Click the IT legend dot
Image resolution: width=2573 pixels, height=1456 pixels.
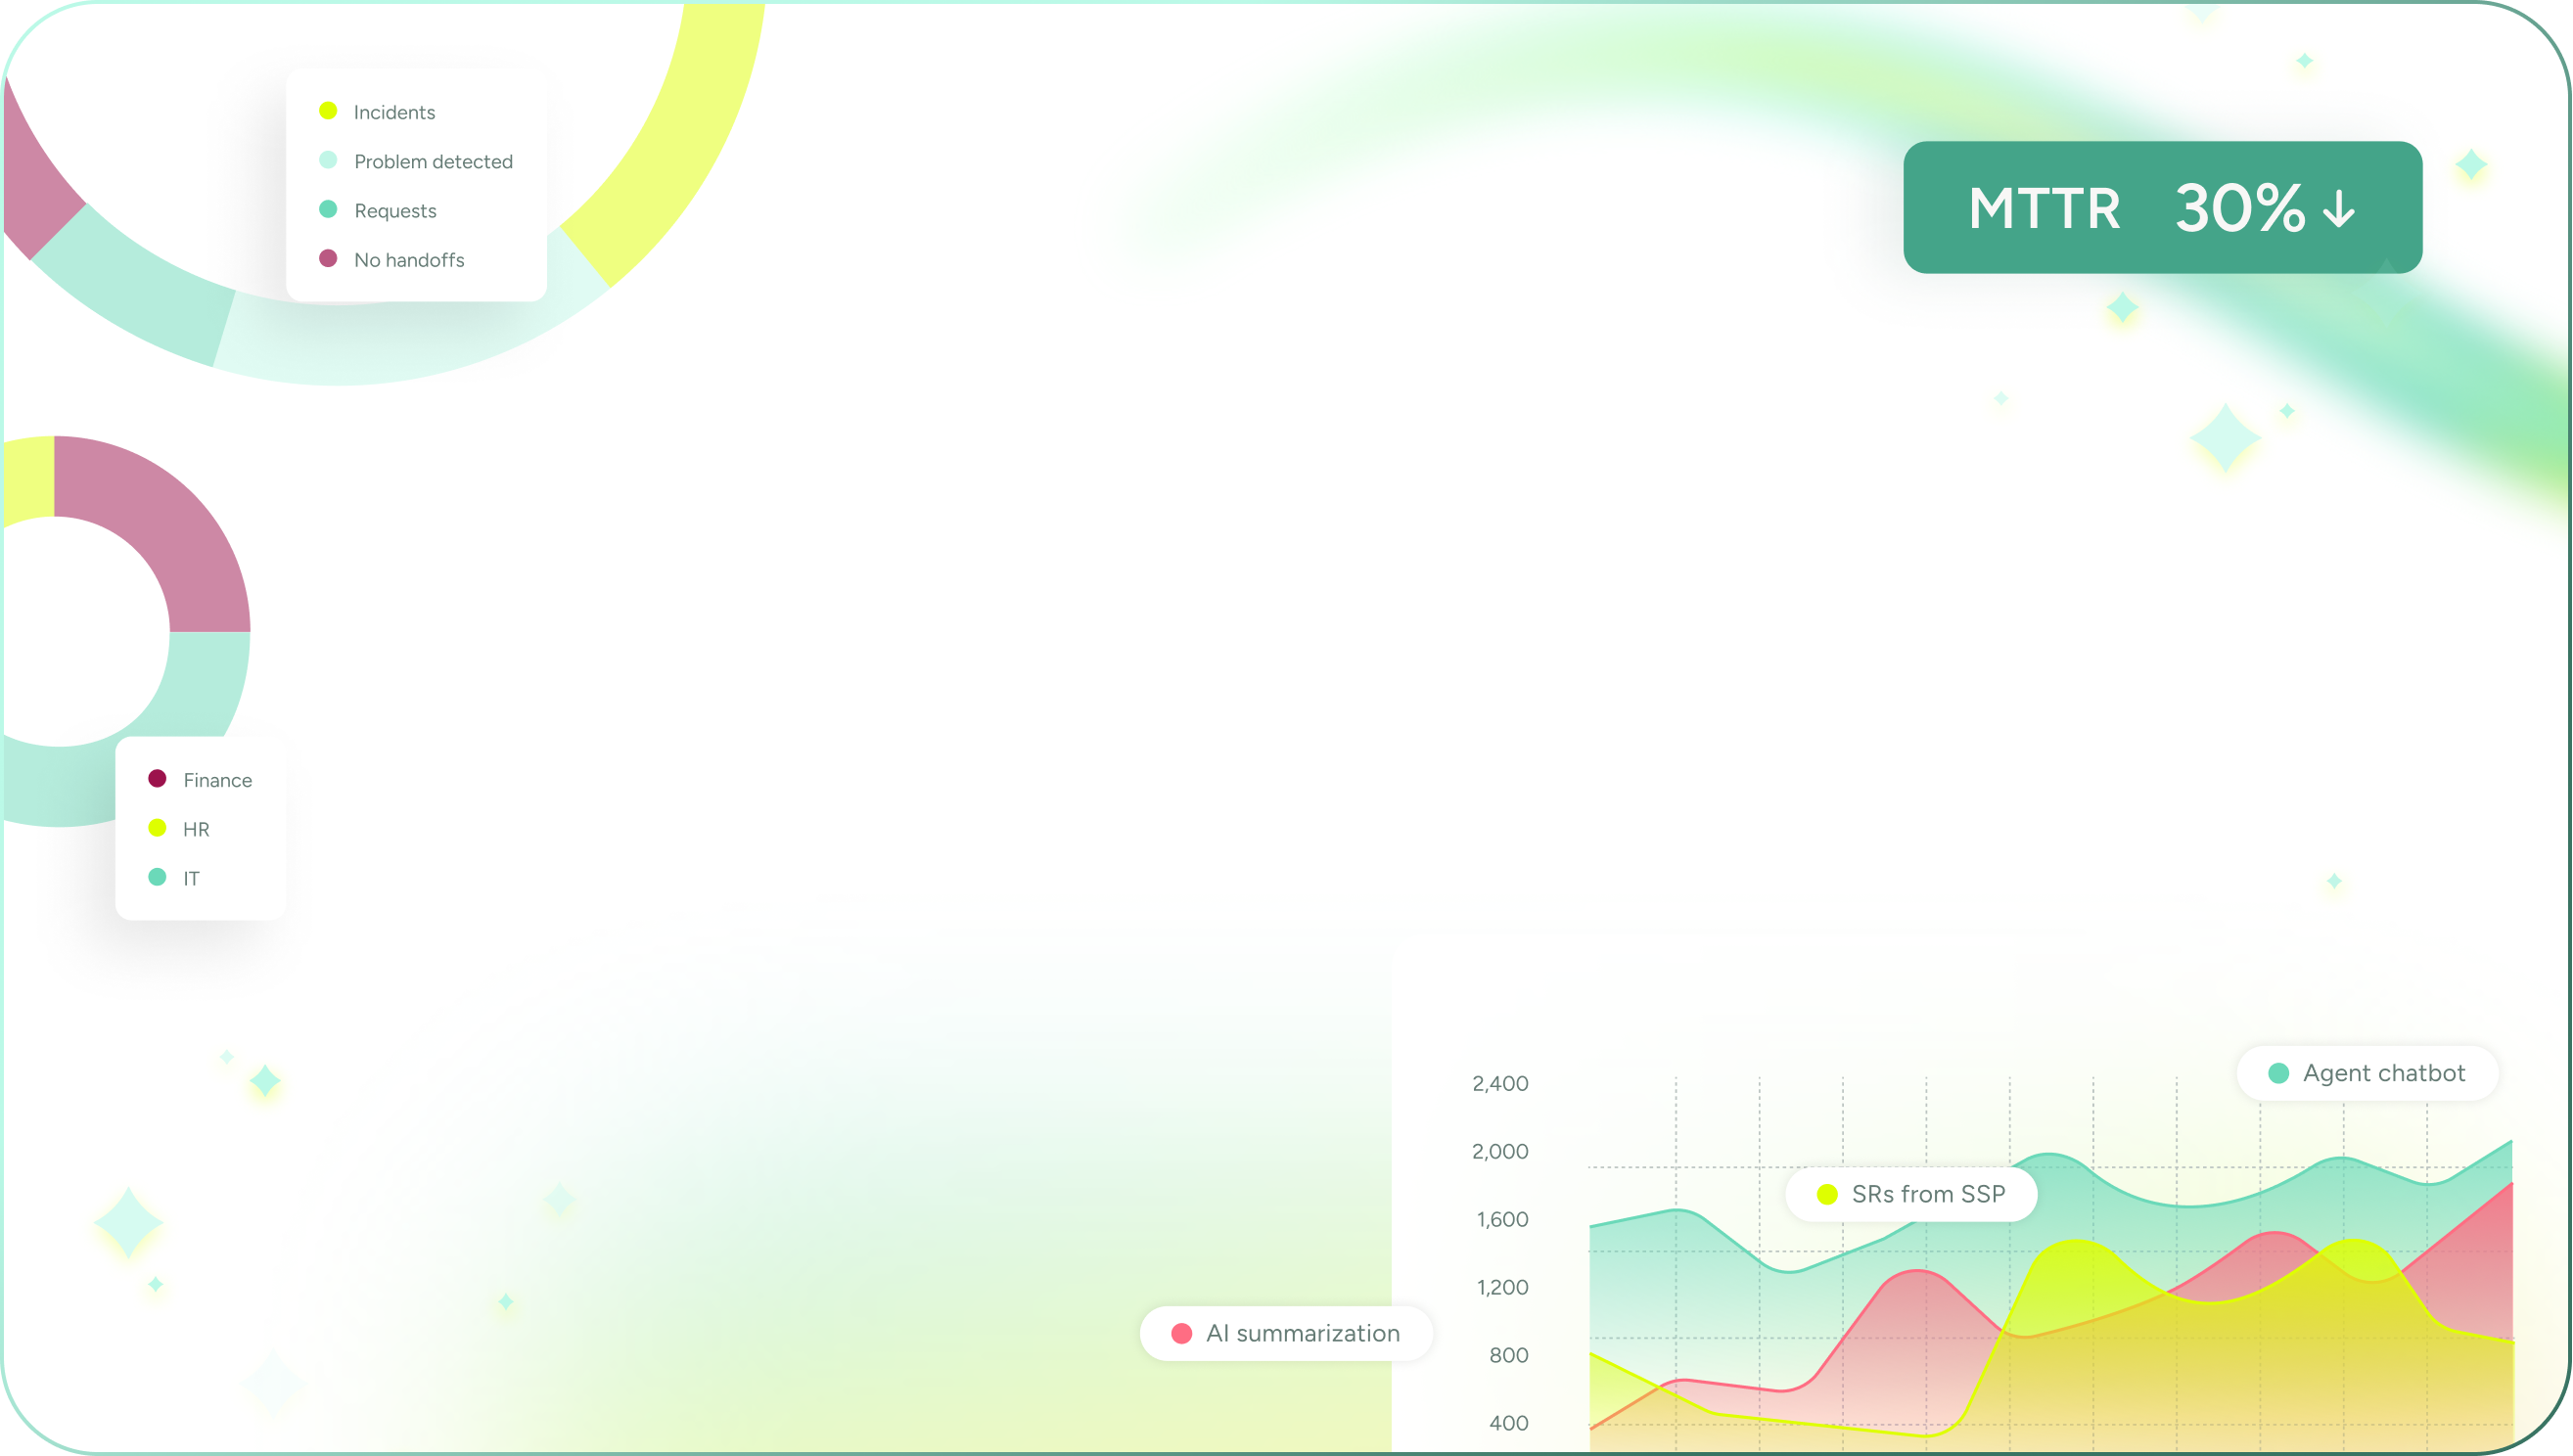[x=157, y=877]
